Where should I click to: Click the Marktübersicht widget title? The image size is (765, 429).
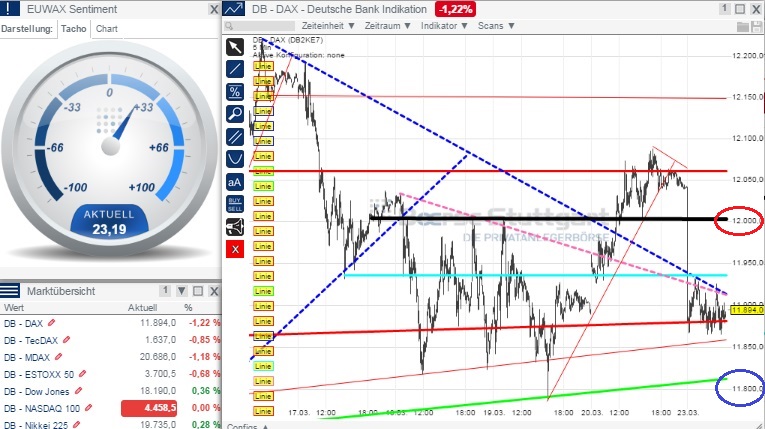[61, 291]
